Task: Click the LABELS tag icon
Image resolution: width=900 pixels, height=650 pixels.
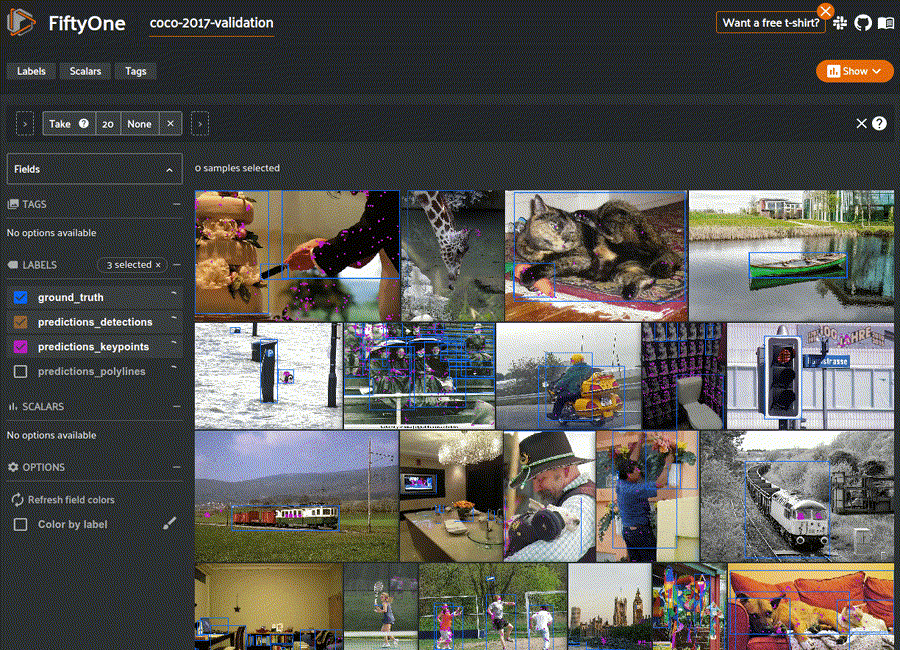Action: point(13,265)
